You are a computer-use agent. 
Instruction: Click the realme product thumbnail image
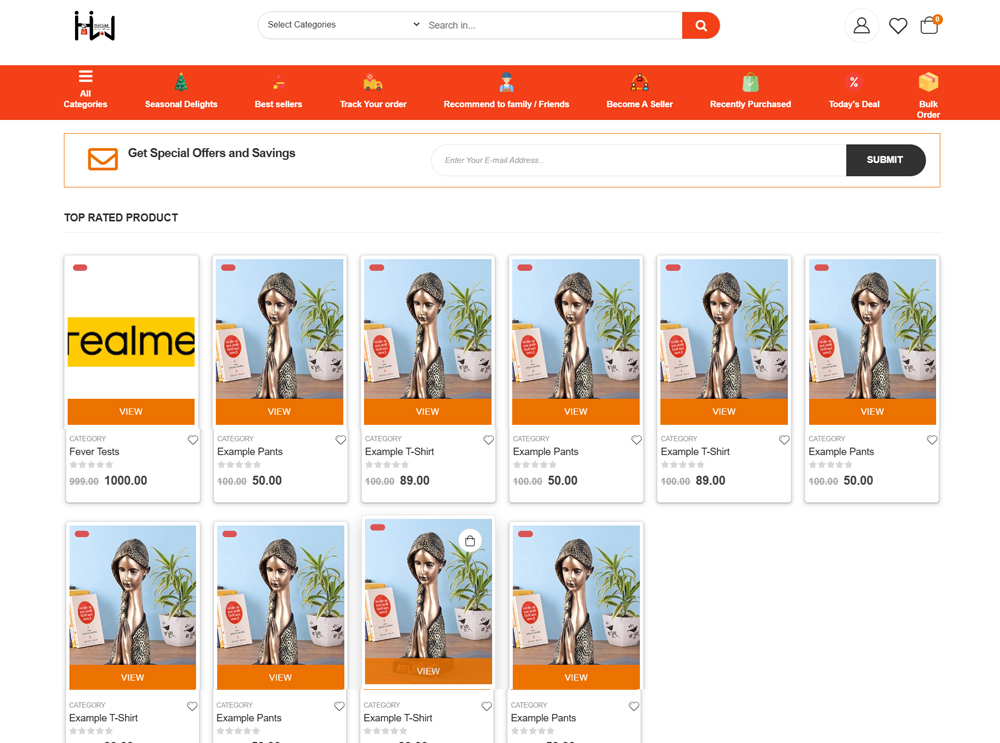pos(131,342)
